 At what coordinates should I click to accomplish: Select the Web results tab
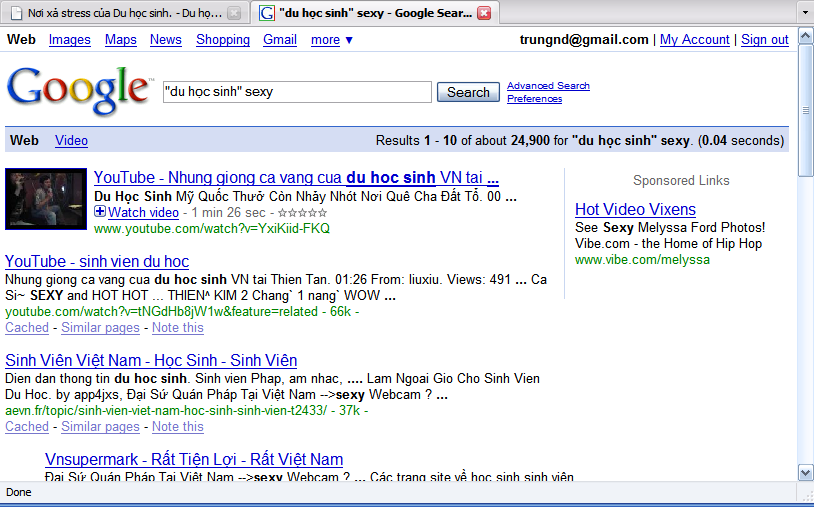(x=24, y=141)
